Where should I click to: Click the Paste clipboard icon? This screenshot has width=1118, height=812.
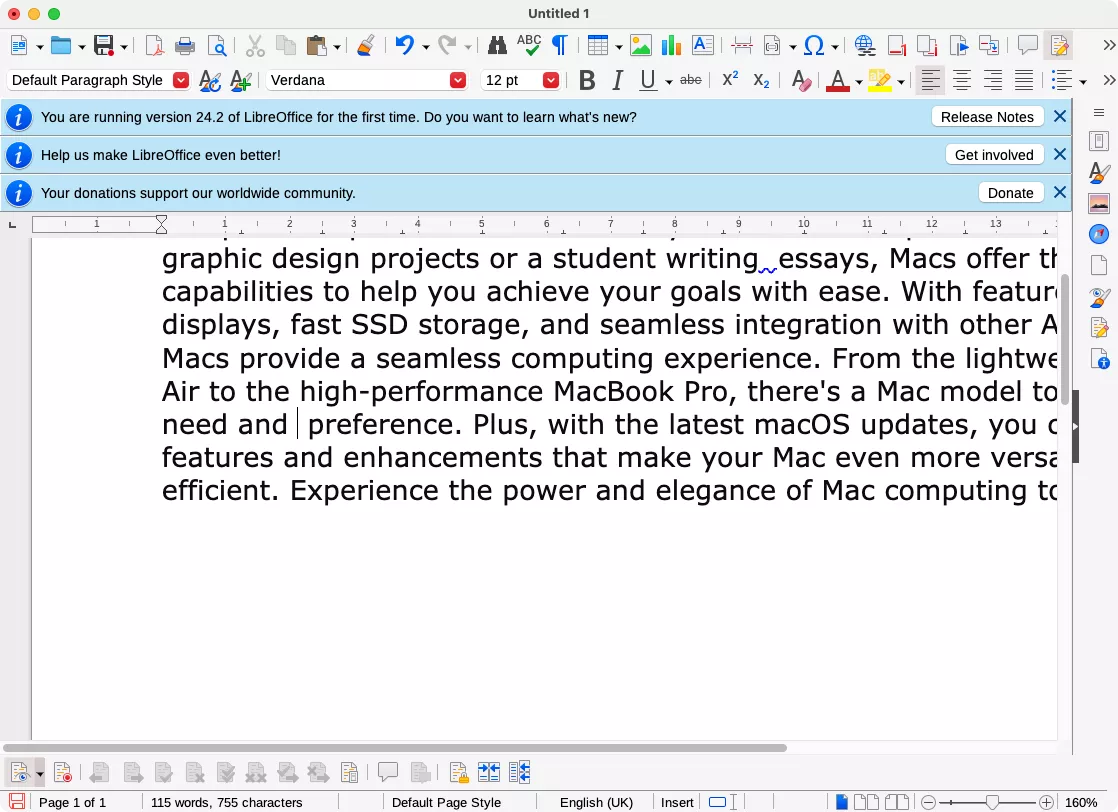tap(316, 46)
